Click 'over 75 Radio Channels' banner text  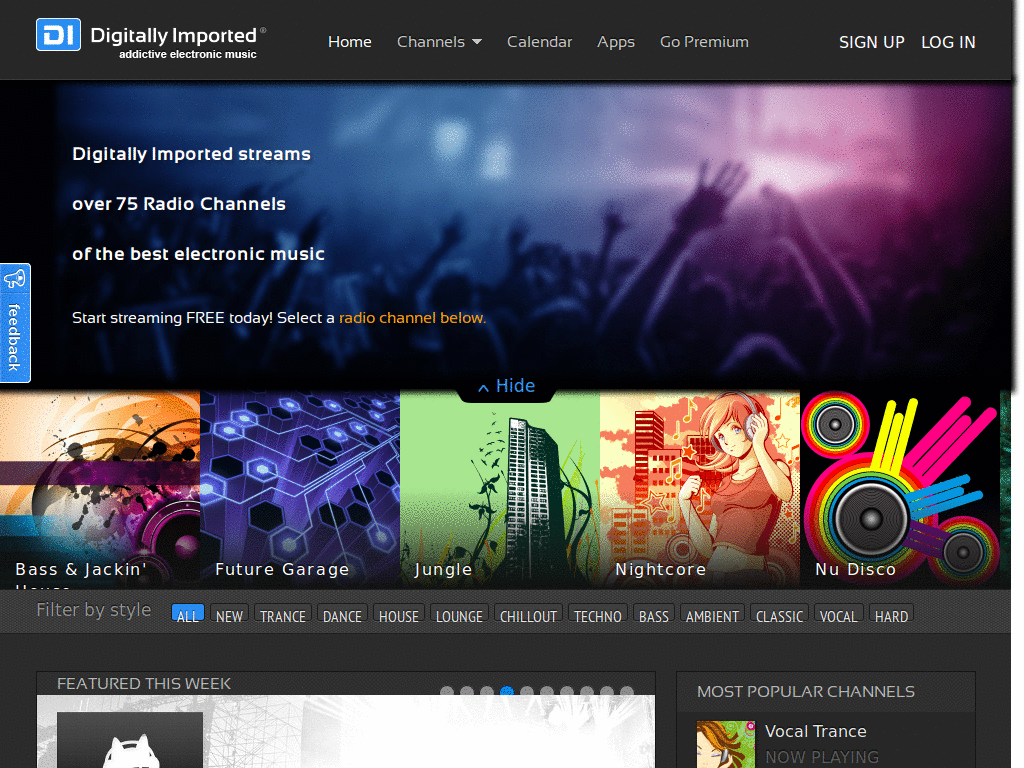pos(179,204)
